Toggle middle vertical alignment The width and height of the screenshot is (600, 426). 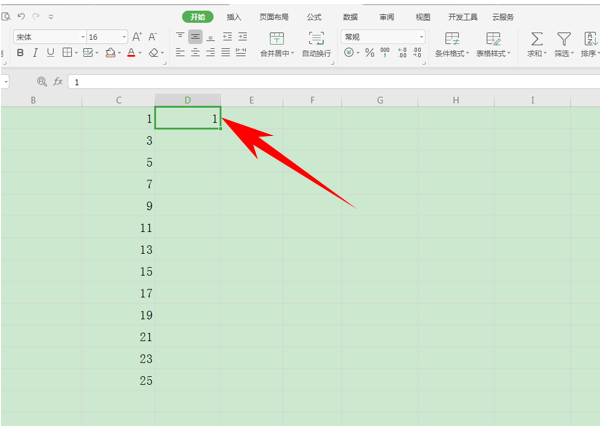[195, 37]
